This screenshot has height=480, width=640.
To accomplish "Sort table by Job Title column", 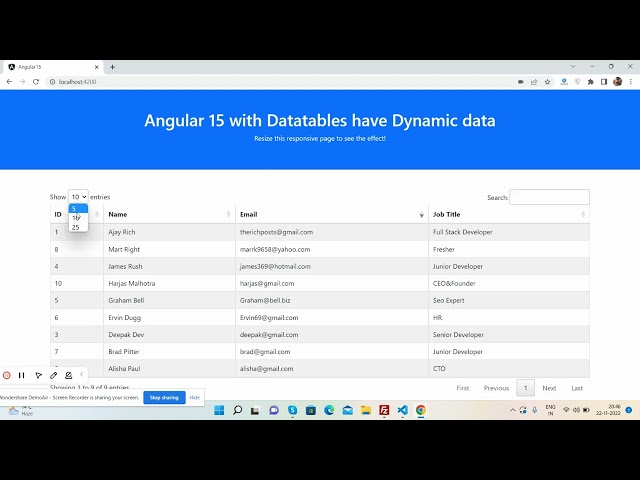I will 509,214.
